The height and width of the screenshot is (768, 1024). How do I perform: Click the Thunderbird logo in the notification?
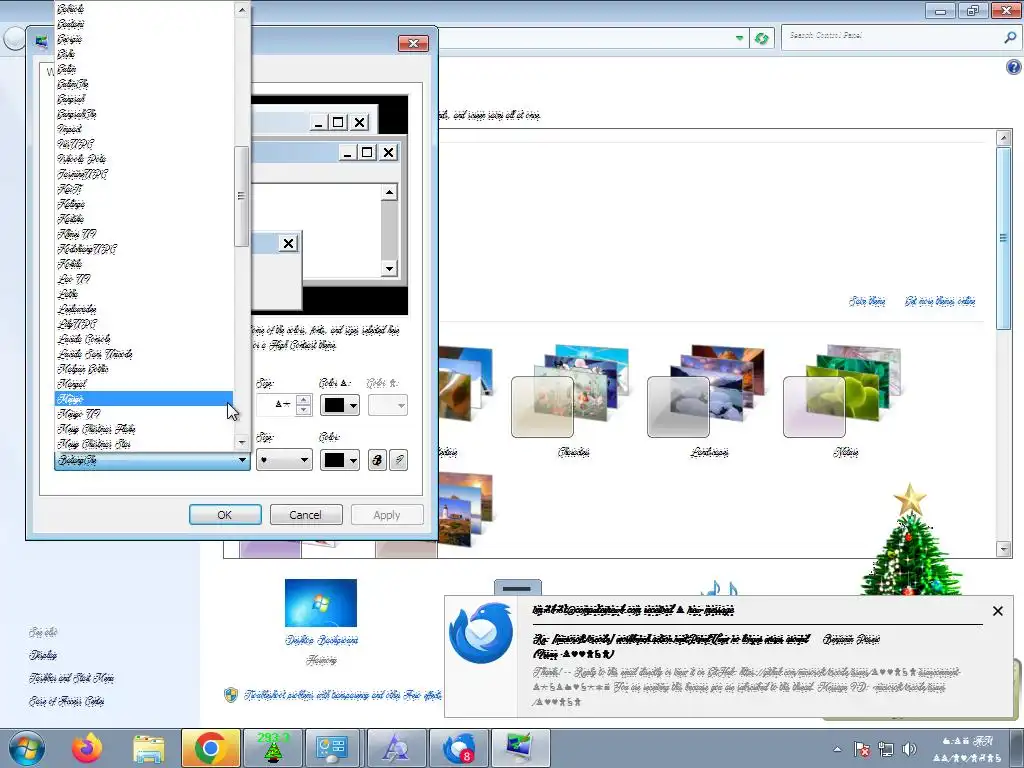481,634
